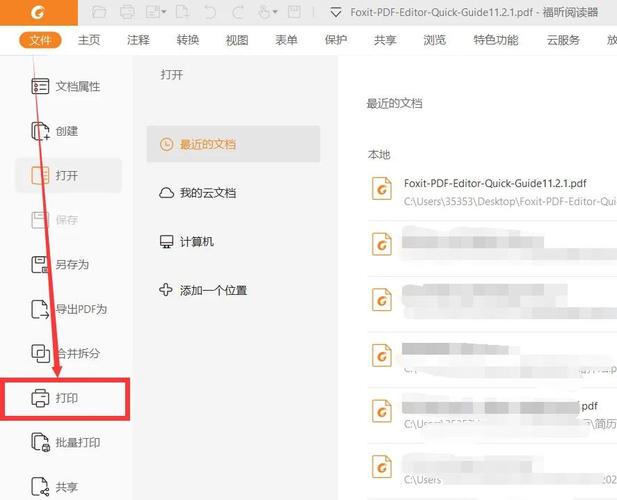
Task: Open the dropdown arrow beside the hand tool
Action: coord(275,12)
